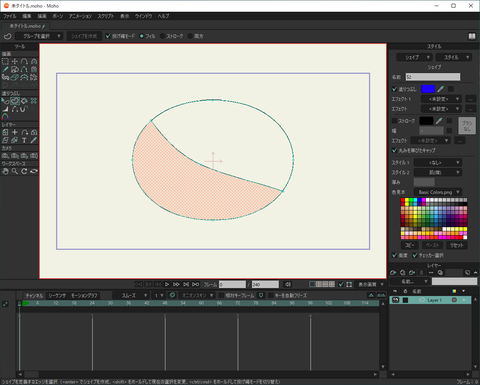Click the audio speaker icon near frame field
This screenshot has height=385, width=480.
tap(288, 284)
